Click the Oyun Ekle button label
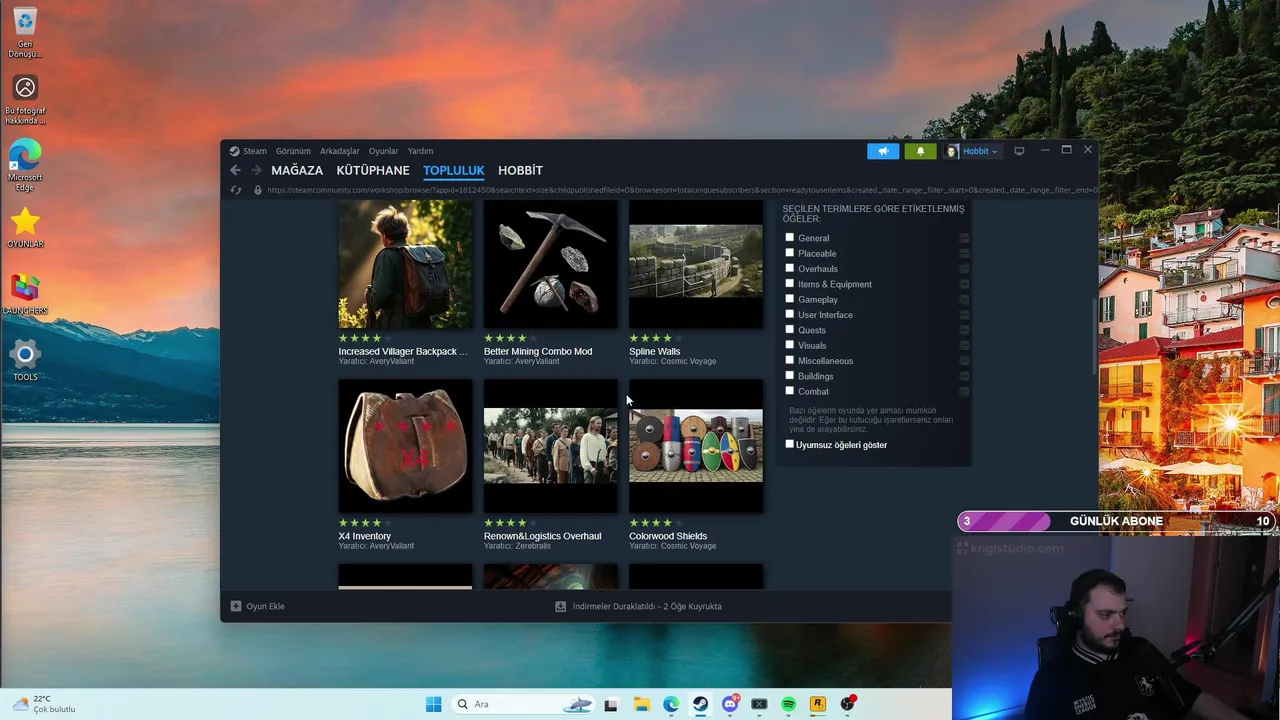Viewport: 1280px width, 720px height. pos(266,606)
